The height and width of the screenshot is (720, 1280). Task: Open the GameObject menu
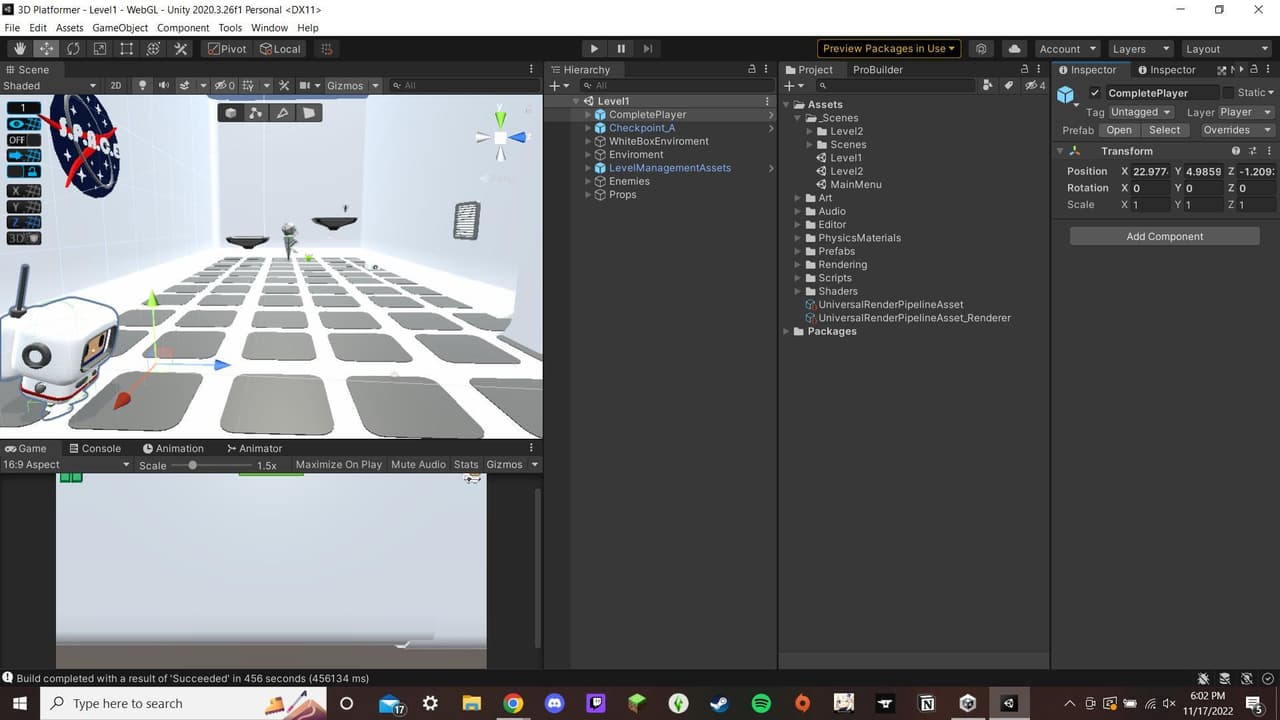pos(120,28)
